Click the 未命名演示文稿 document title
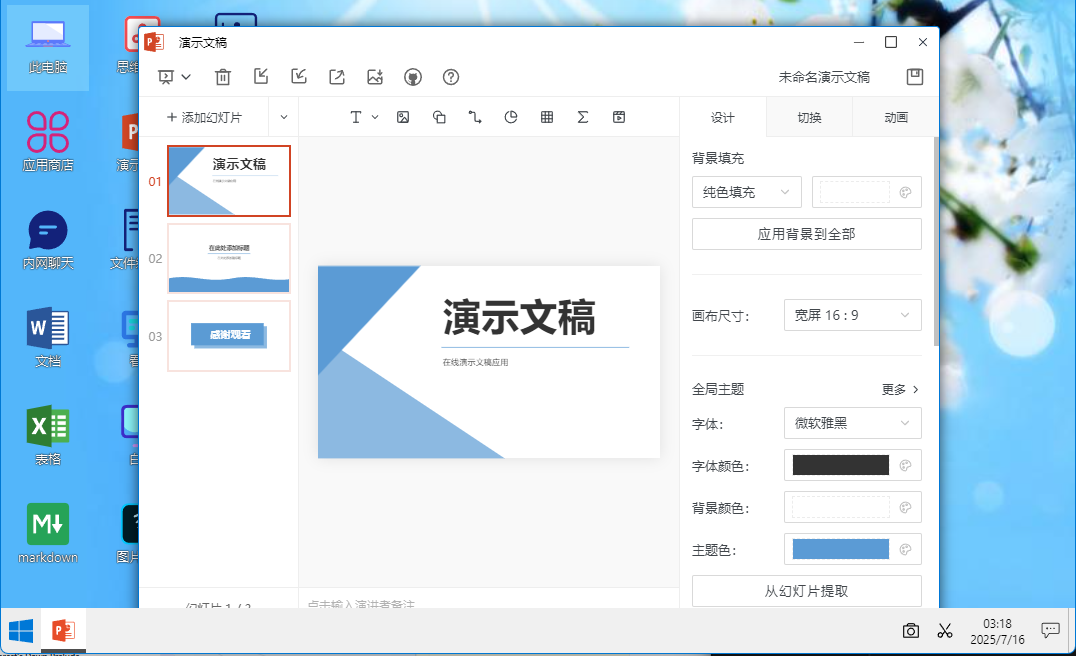 click(824, 78)
